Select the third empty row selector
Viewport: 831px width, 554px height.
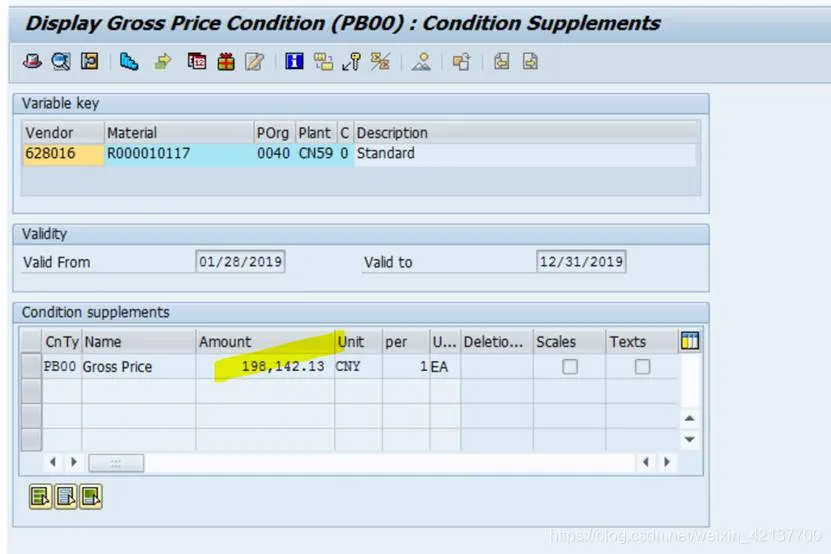(31, 416)
